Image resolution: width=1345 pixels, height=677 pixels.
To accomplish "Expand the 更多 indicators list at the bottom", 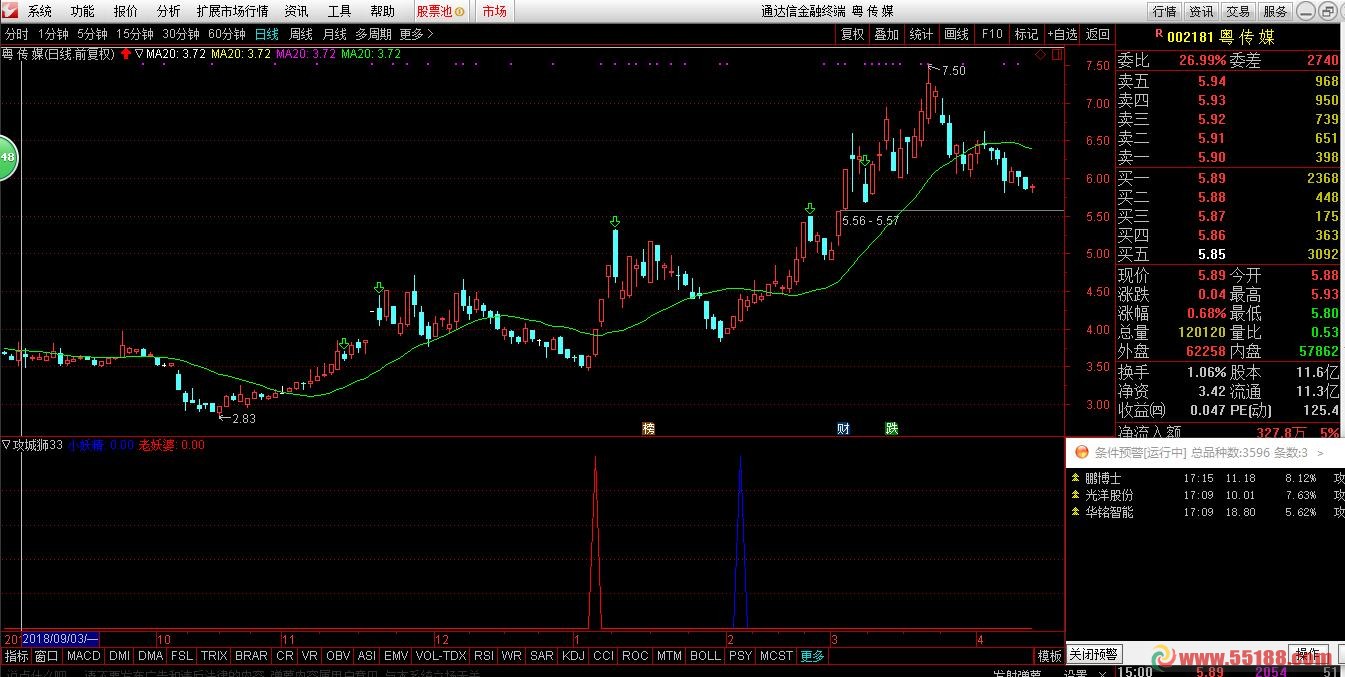I will click(813, 656).
